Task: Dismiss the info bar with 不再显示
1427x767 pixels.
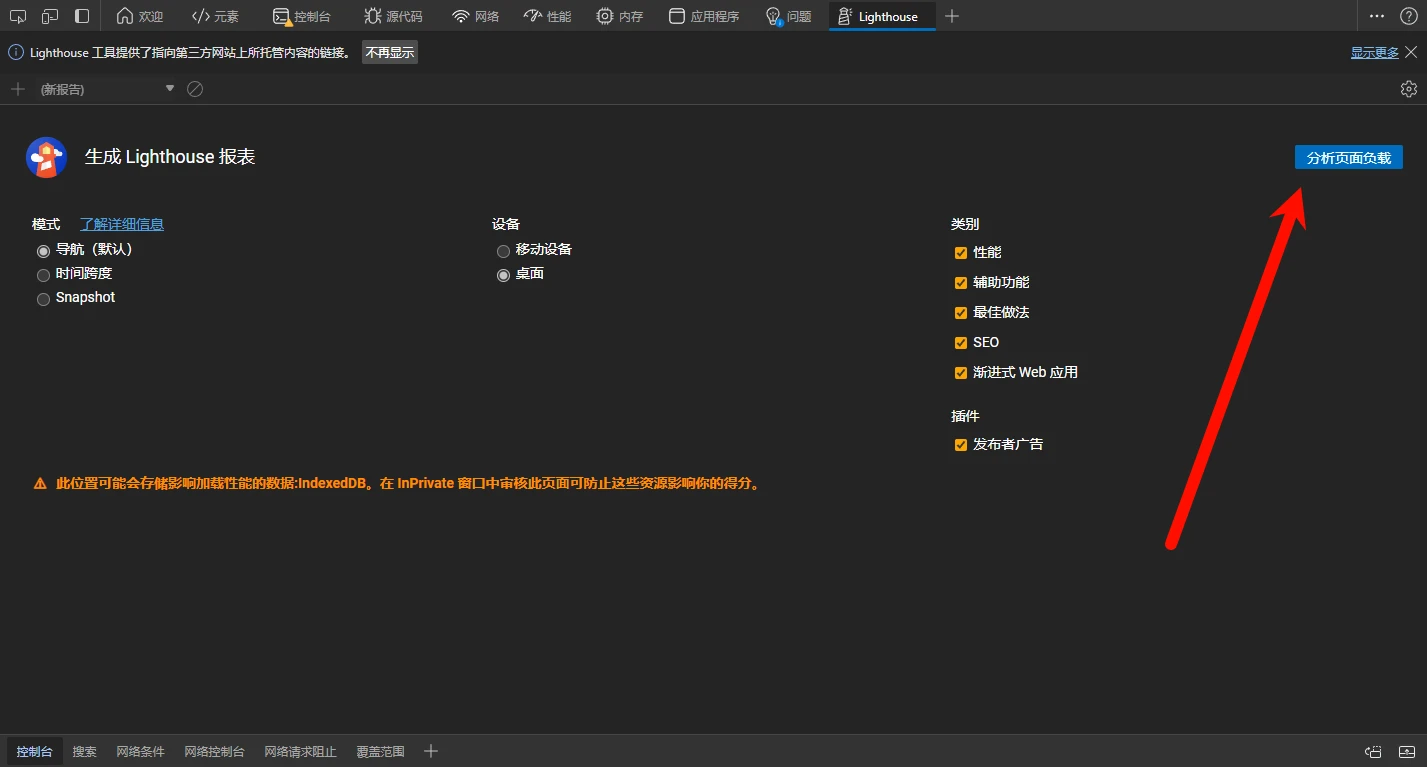Action: 389,53
